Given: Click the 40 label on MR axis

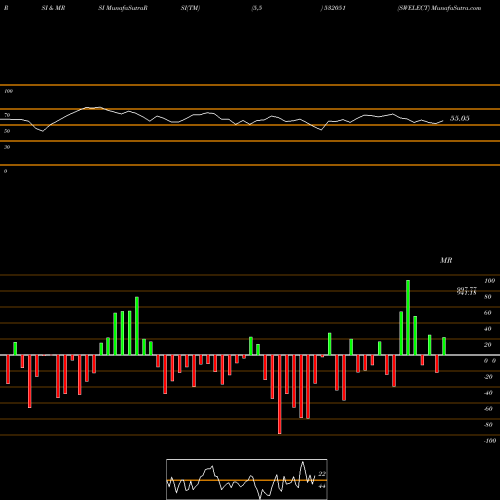Looking at the screenshot, I should (488, 329).
